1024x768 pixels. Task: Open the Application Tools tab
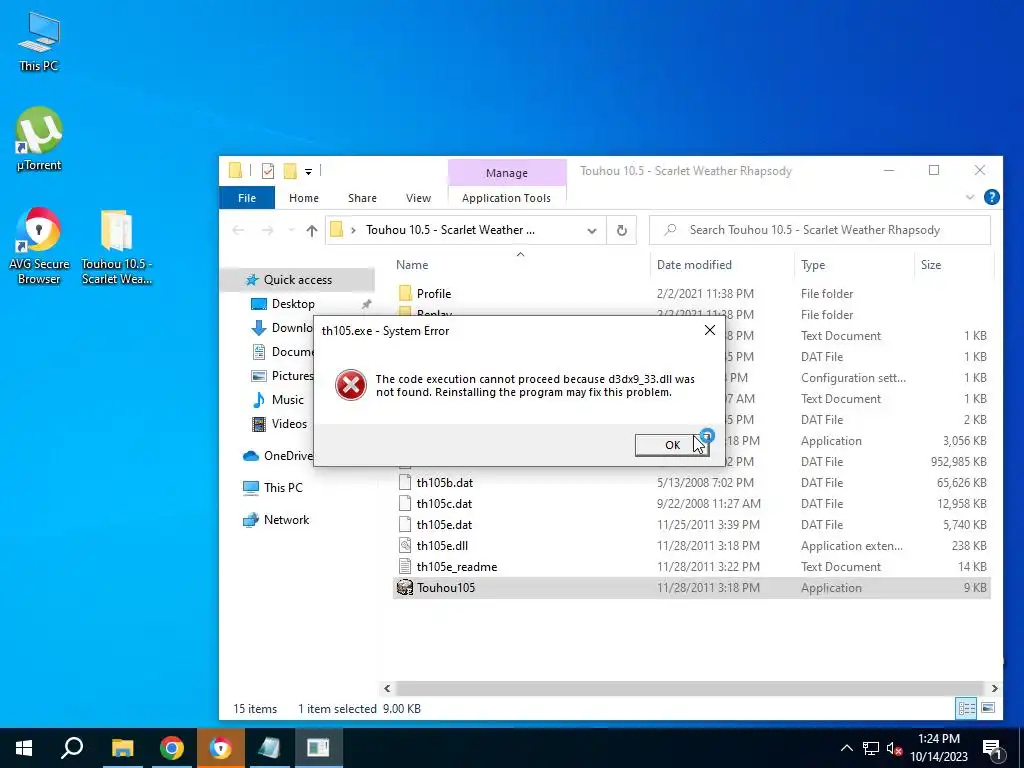pyautogui.click(x=506, y=198)
